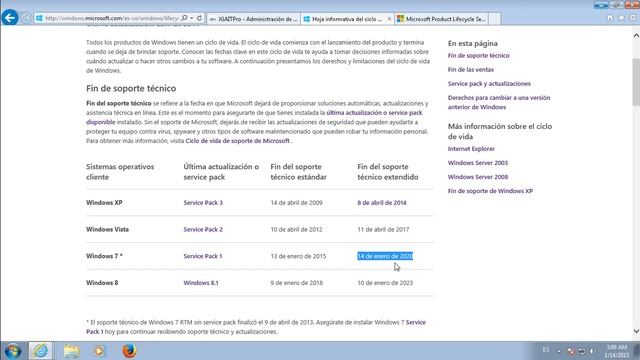Open the Windows Start menu orb
This screenshot has width=640, height=360.
click(13, 351)
